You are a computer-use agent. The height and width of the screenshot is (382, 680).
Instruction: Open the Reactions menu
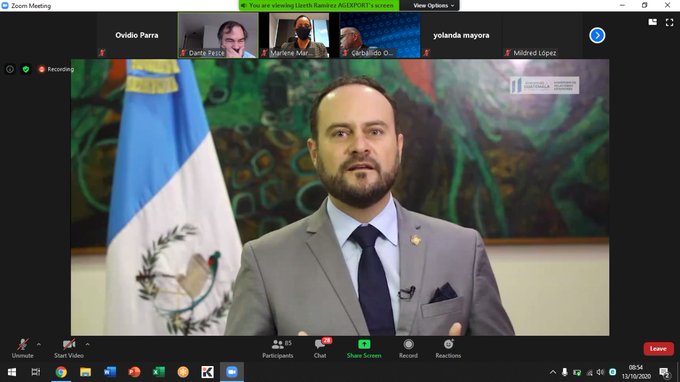coord(448,349)
